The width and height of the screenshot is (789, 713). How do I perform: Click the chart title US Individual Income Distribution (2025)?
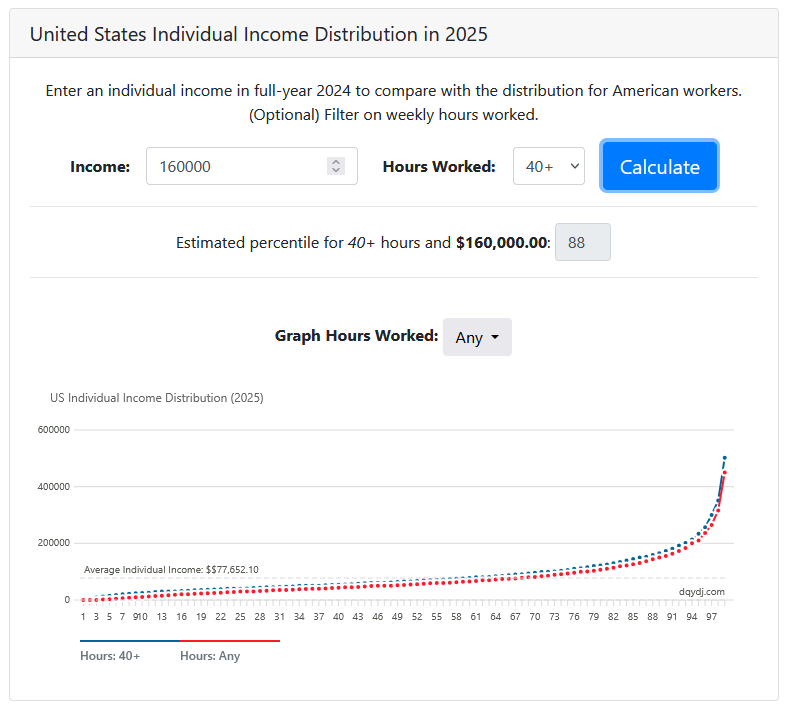tap(156, 398)
